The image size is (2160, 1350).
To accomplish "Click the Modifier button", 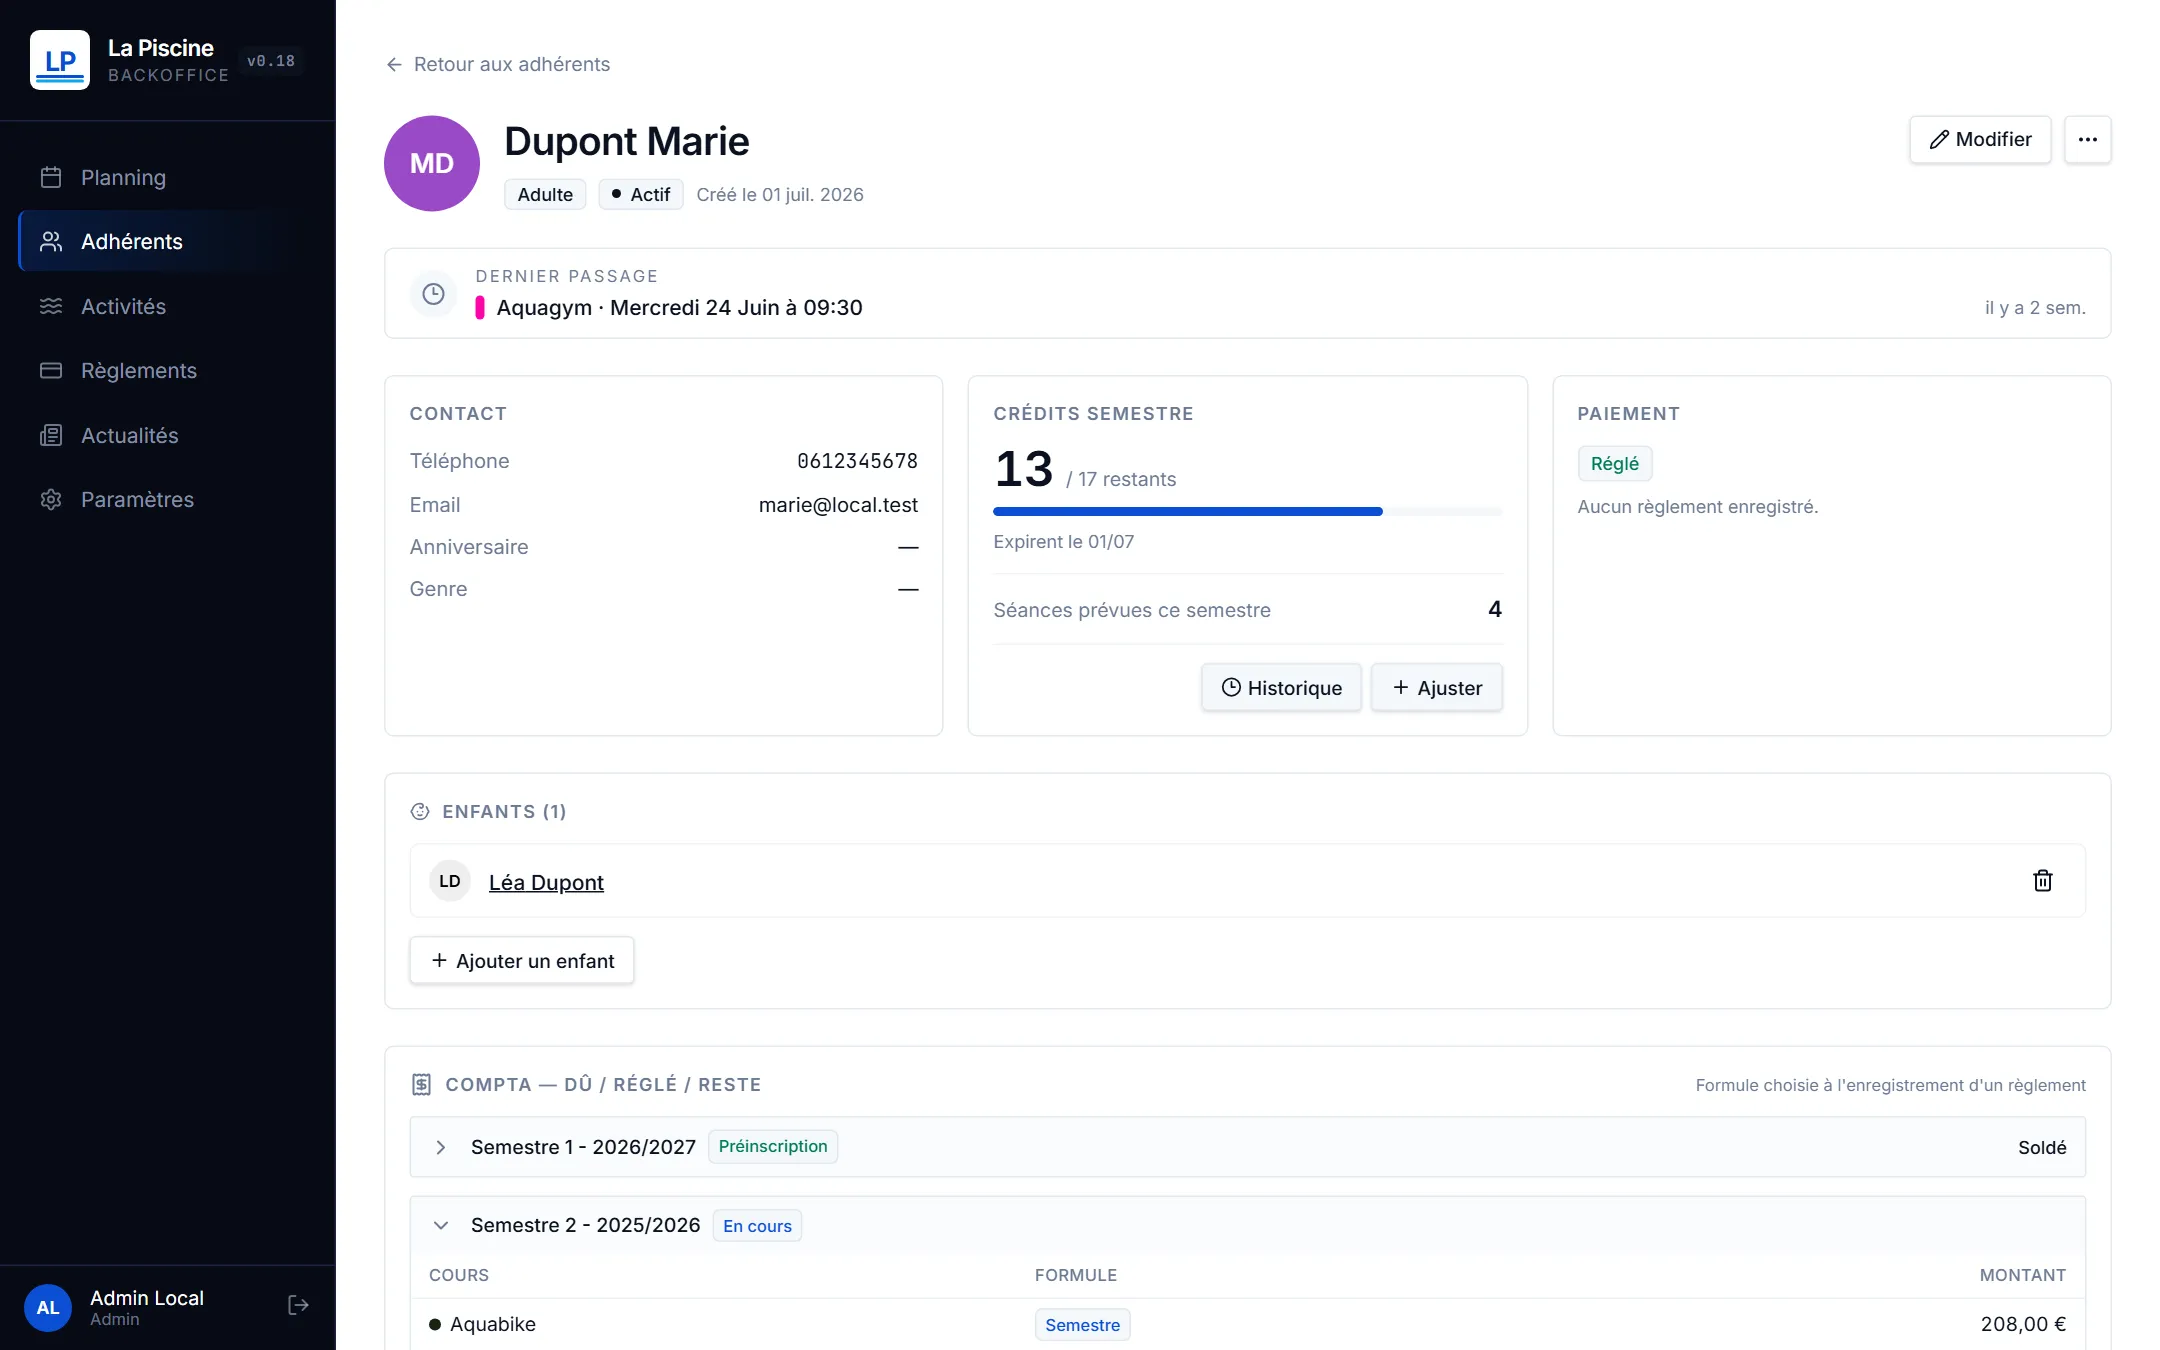I will [x=1980, y=139].
